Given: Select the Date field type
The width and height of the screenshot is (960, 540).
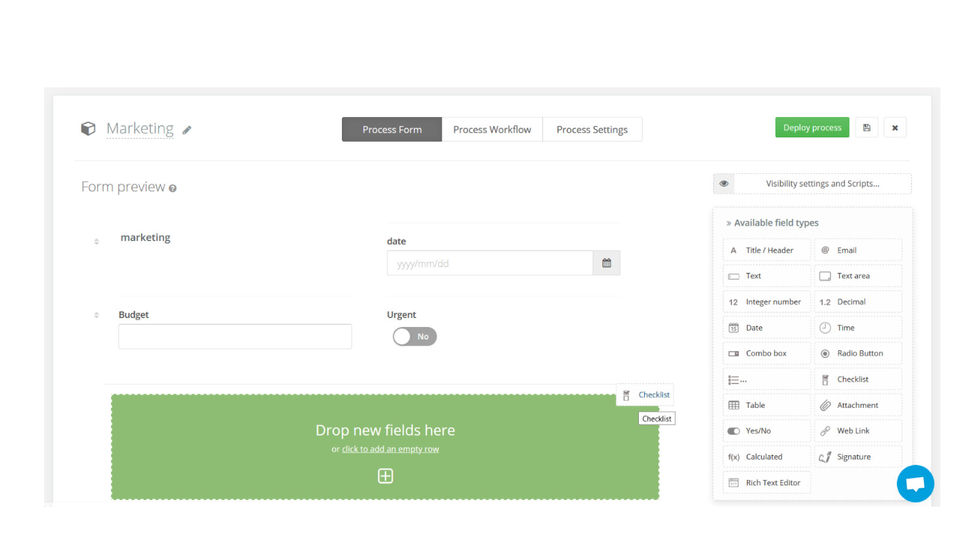Looking at the screenshot, I should (x=767, y=328).
